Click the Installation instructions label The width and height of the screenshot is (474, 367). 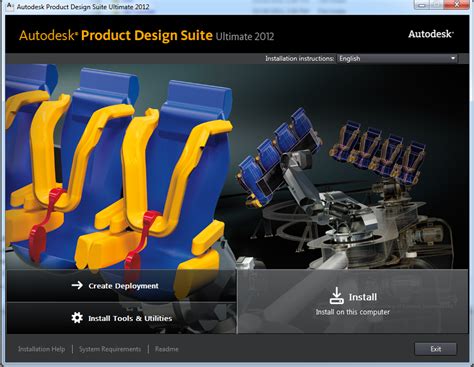(299, 59)
